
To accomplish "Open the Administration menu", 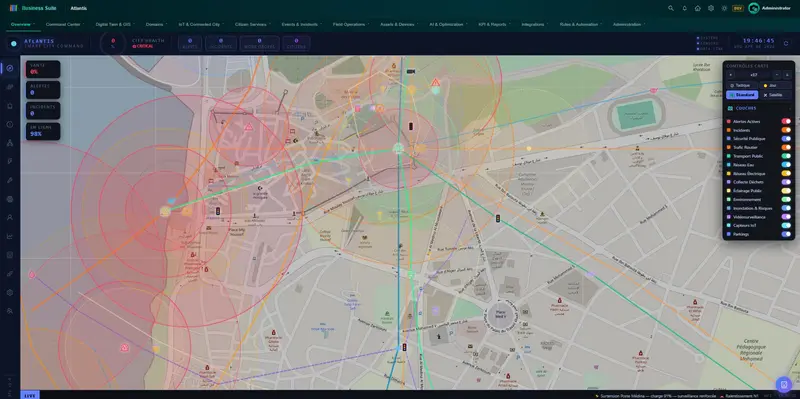I will click(629, 24).
